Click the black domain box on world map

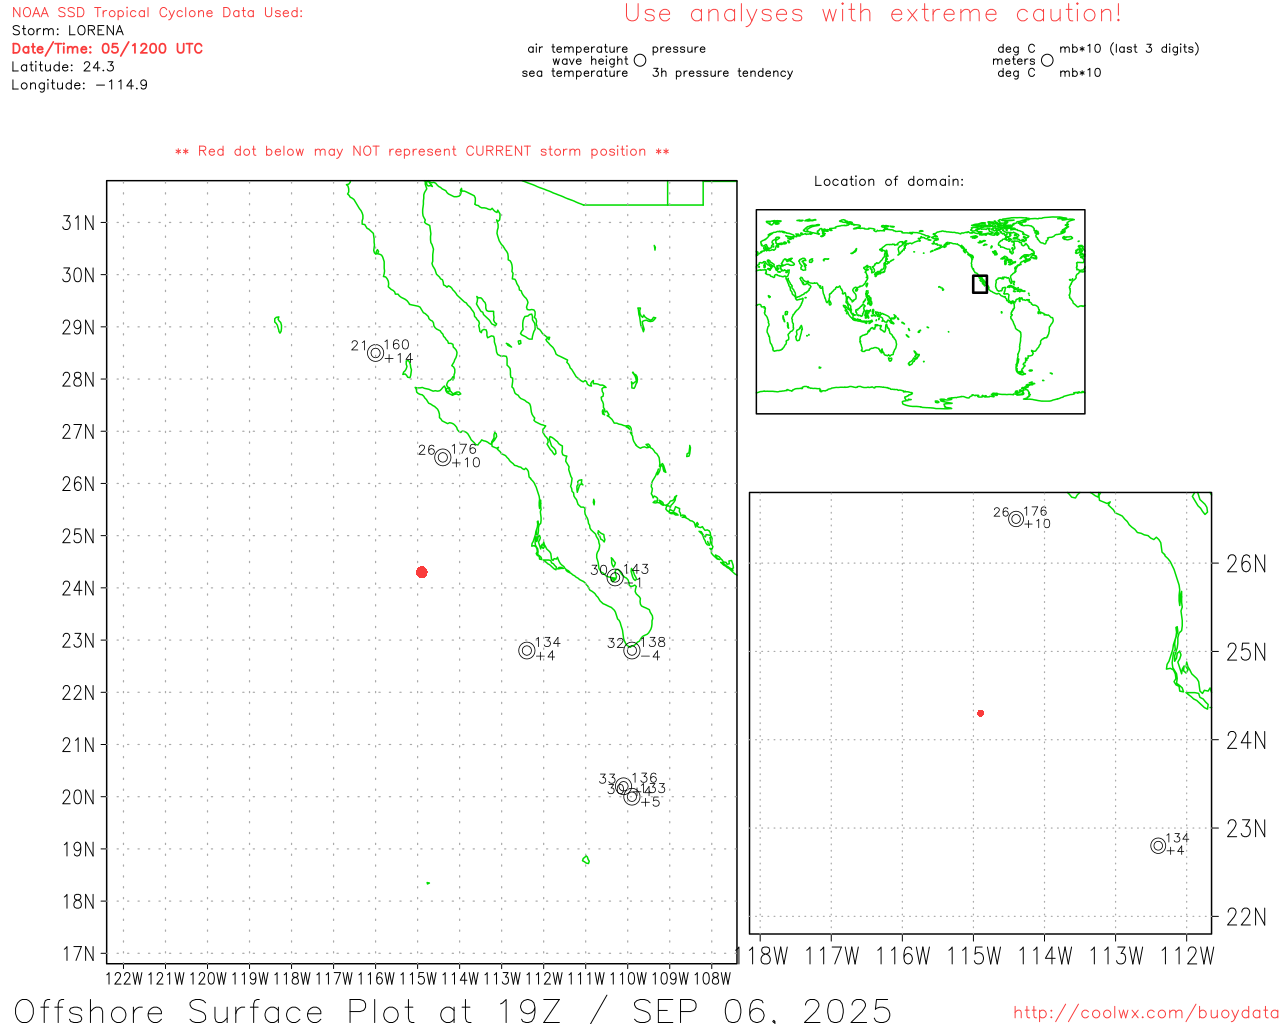[980, 284]
